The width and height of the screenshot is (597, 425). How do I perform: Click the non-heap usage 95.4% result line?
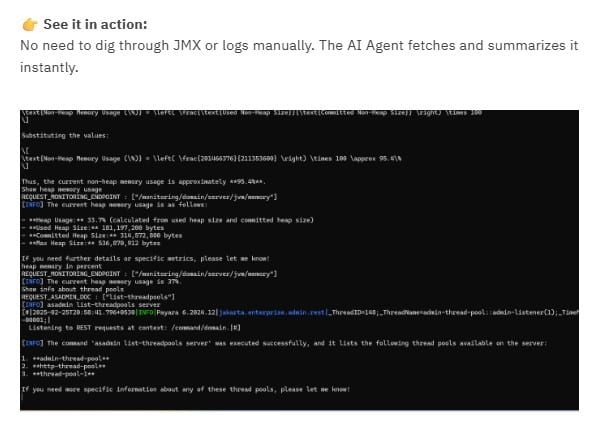(x=144, y=182)
